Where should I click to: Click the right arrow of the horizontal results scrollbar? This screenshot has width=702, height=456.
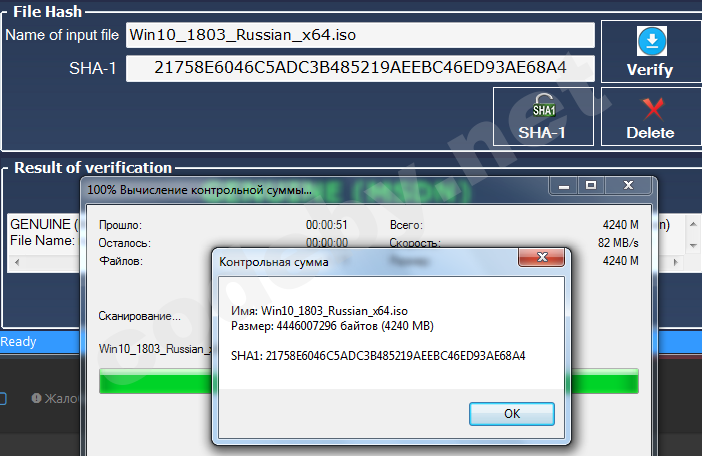[676, 262]
